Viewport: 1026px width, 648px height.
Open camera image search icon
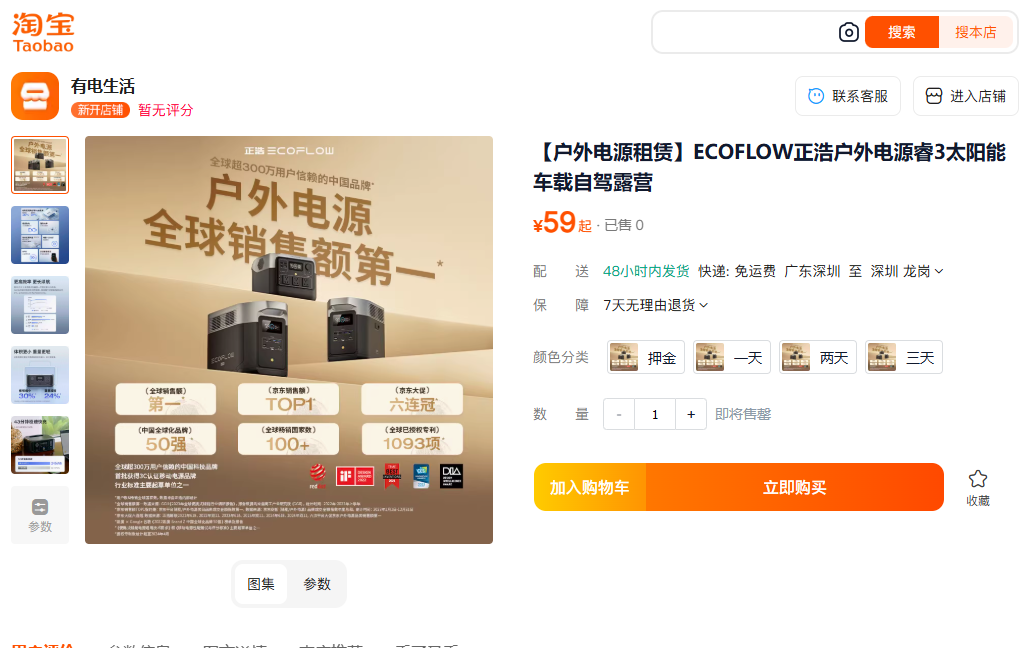click(x=849, y=32)
